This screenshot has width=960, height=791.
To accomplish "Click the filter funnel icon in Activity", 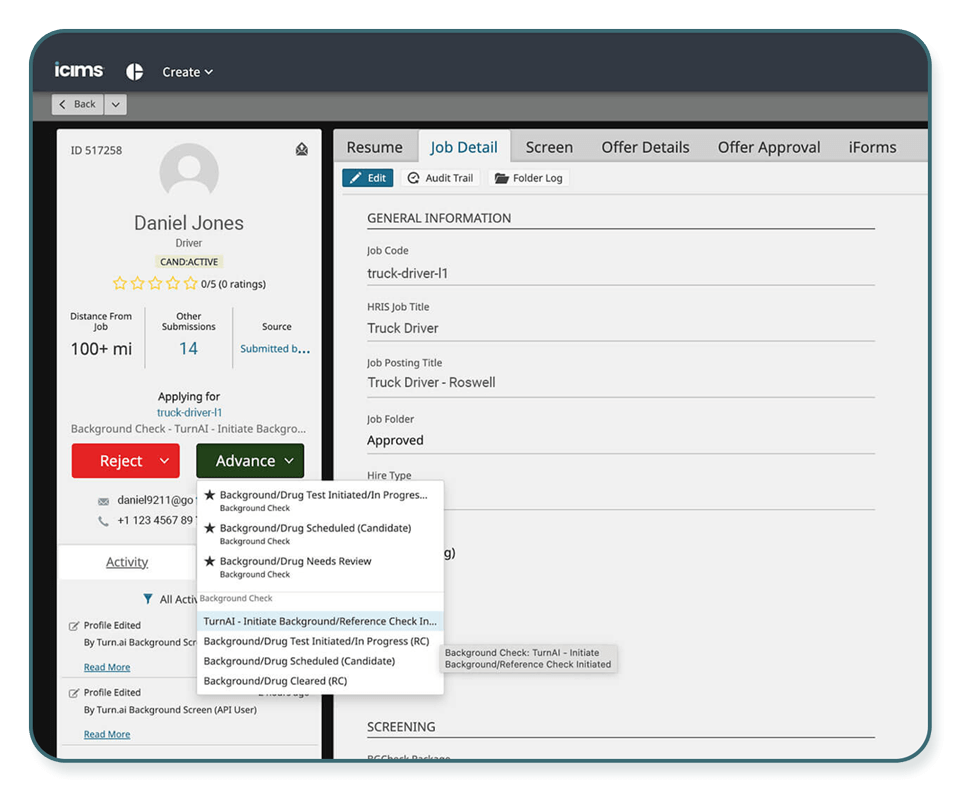I will point(148,599).
